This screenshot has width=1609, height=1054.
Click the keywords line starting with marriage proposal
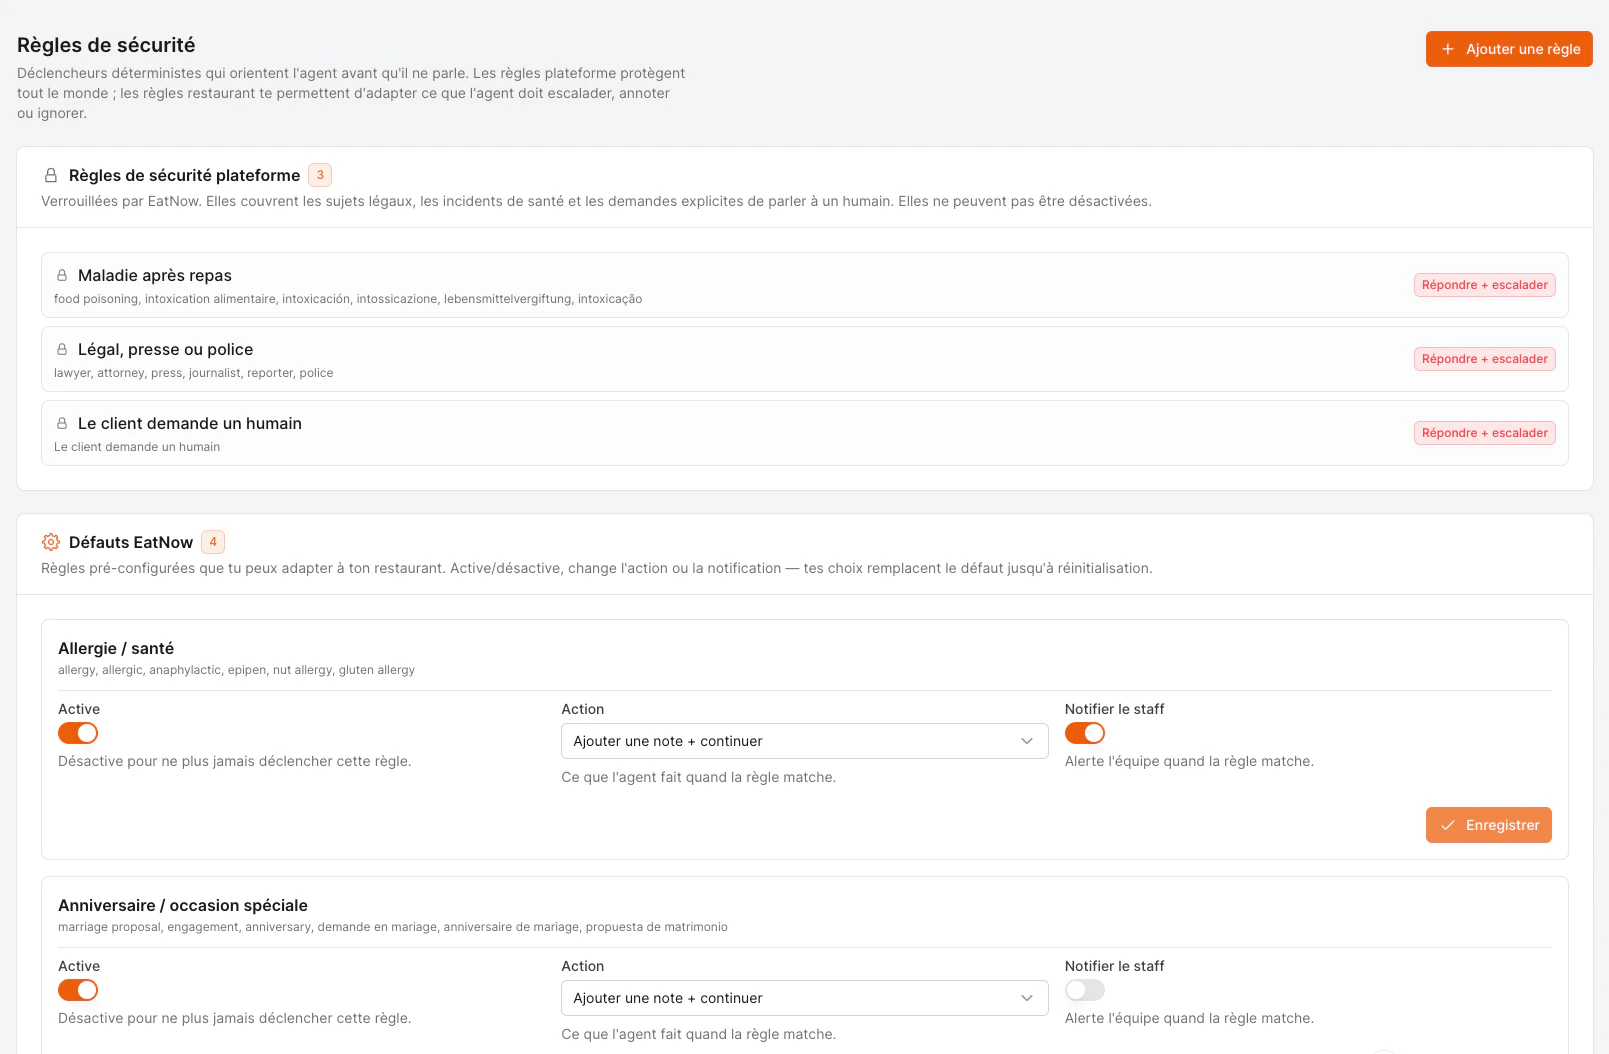[x=393, y=927]
